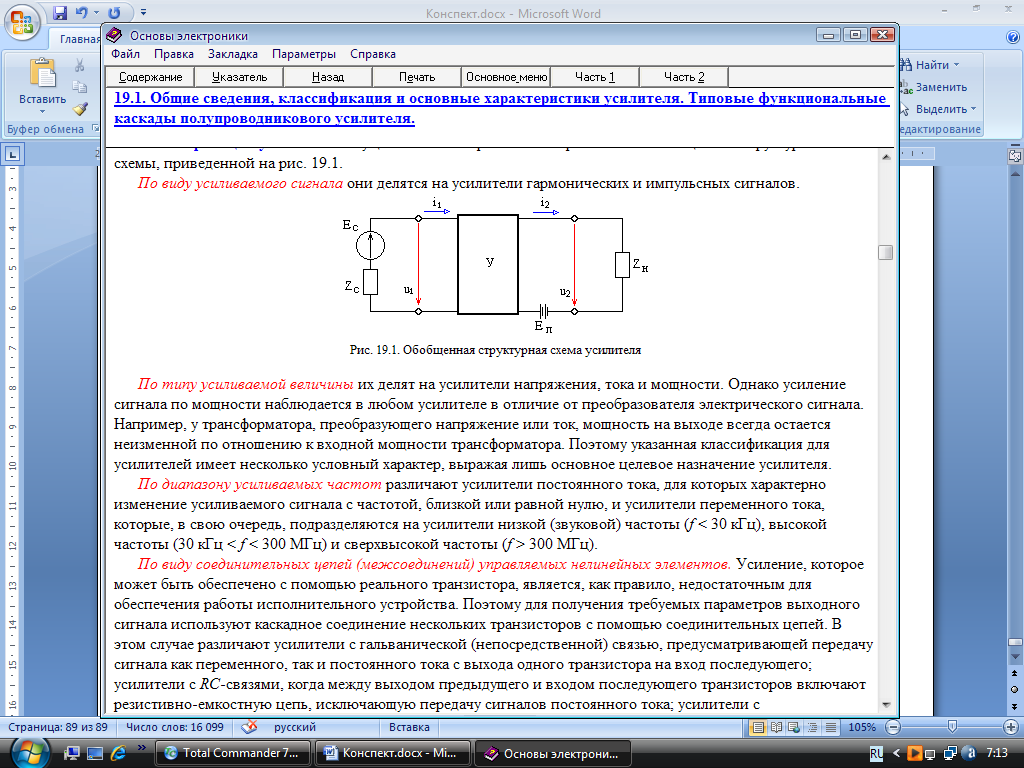Click the help window scrollbar down arrow
The height and width of the screenshot is (768, 1024).
pyautogui.click(x=886, y=705)
